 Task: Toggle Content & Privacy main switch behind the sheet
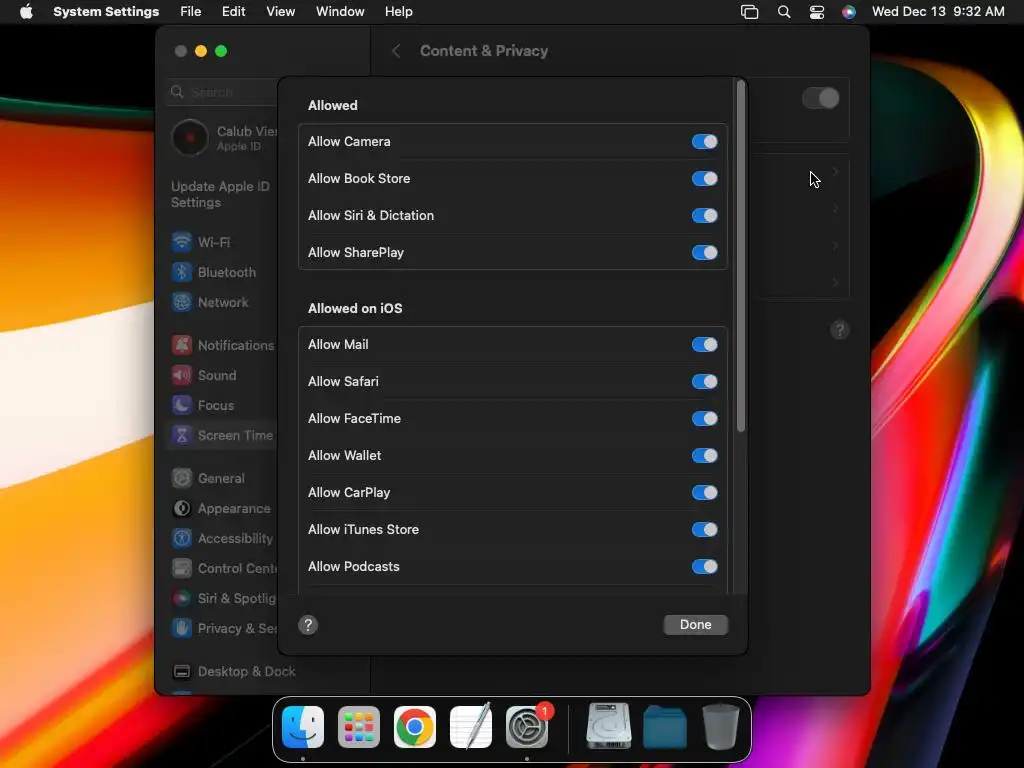(x=820, y=98)
